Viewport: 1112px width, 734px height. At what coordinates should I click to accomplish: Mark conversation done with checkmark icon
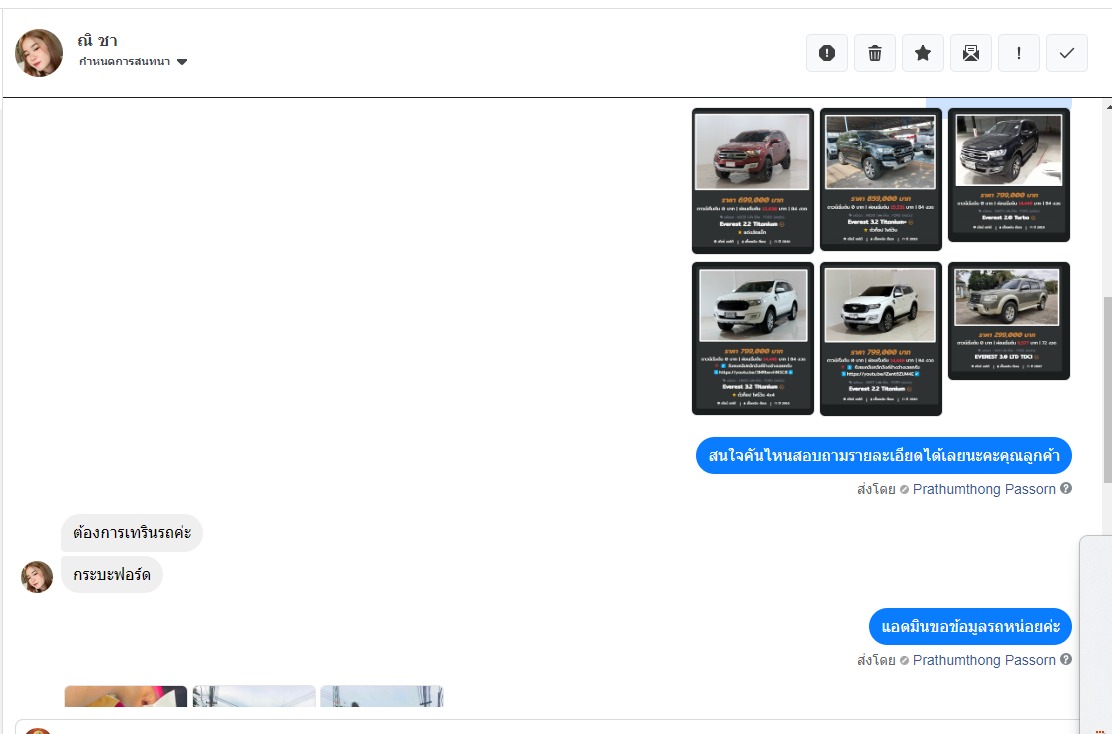point(1067,53)
